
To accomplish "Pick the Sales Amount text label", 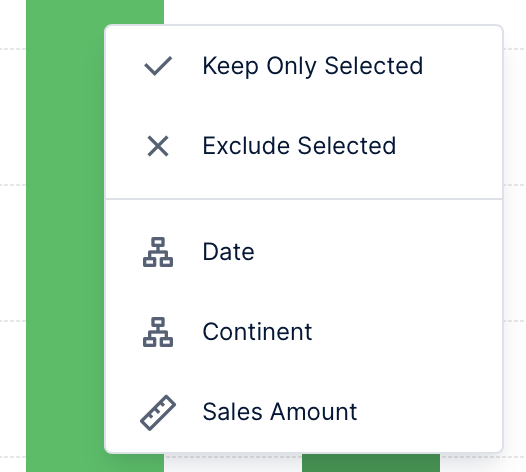I will [280, 412].
